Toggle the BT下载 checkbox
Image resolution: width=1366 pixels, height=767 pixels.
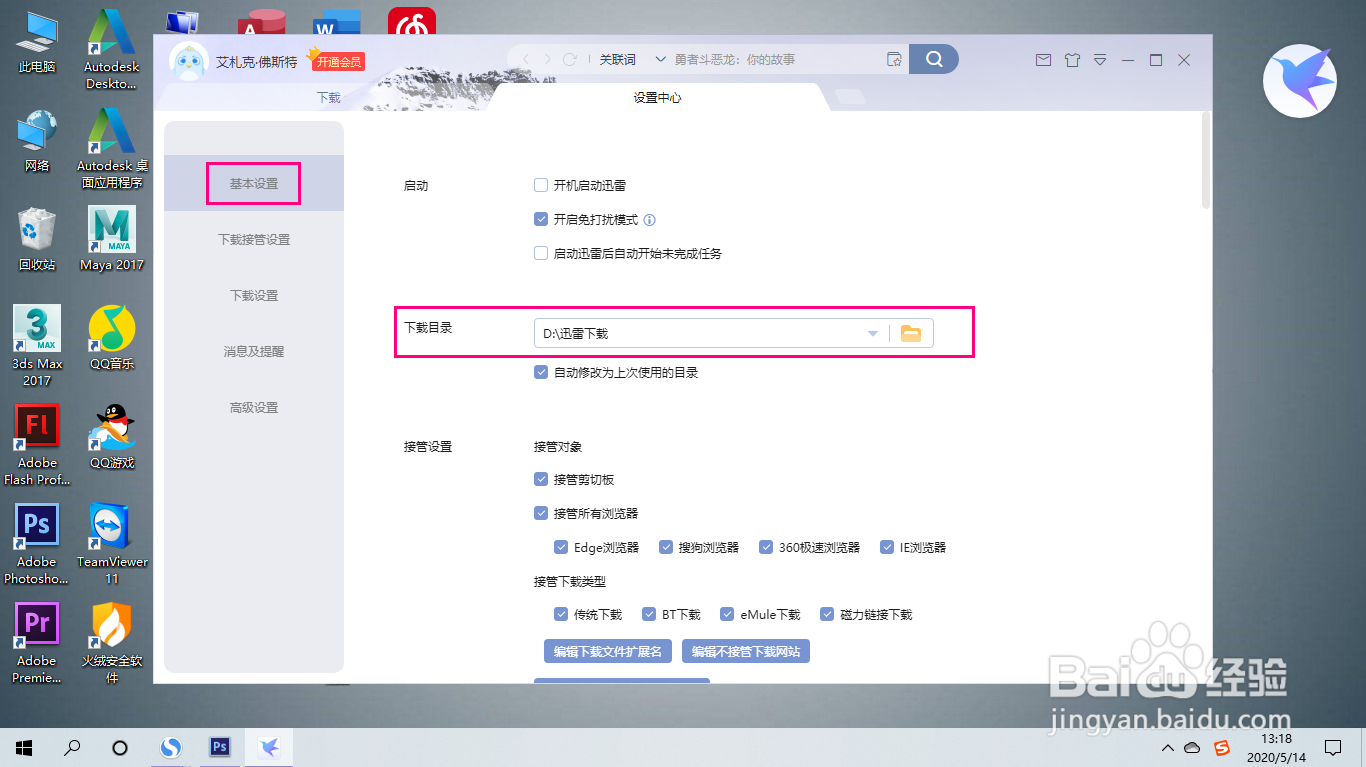pyautogui.click(x=649, y=614)
